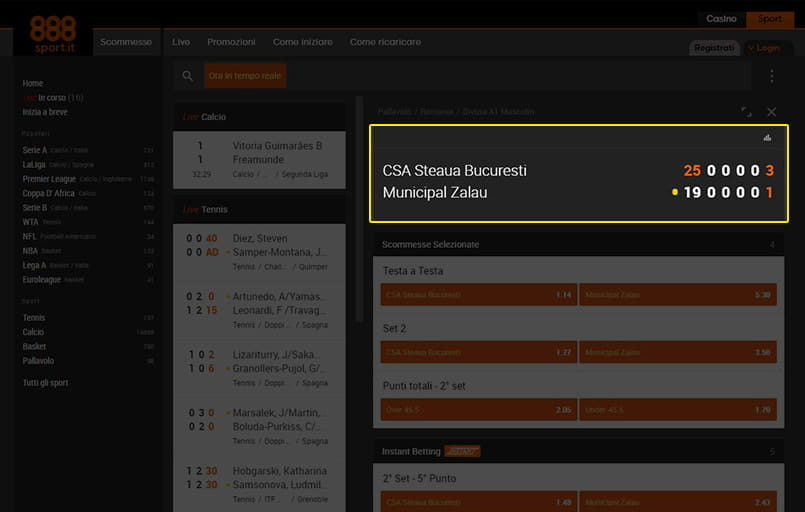Open Marsalek, J/Martin tennis match
This screenshot has height=512, width=805.
pyautogui.click(x=259, y=426)
